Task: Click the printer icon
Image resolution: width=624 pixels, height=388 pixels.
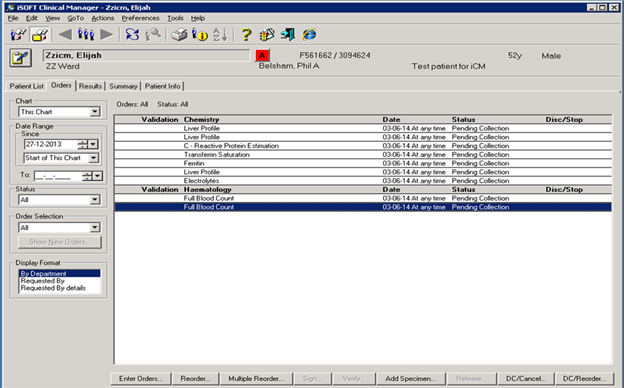Action: coord(179,35)
